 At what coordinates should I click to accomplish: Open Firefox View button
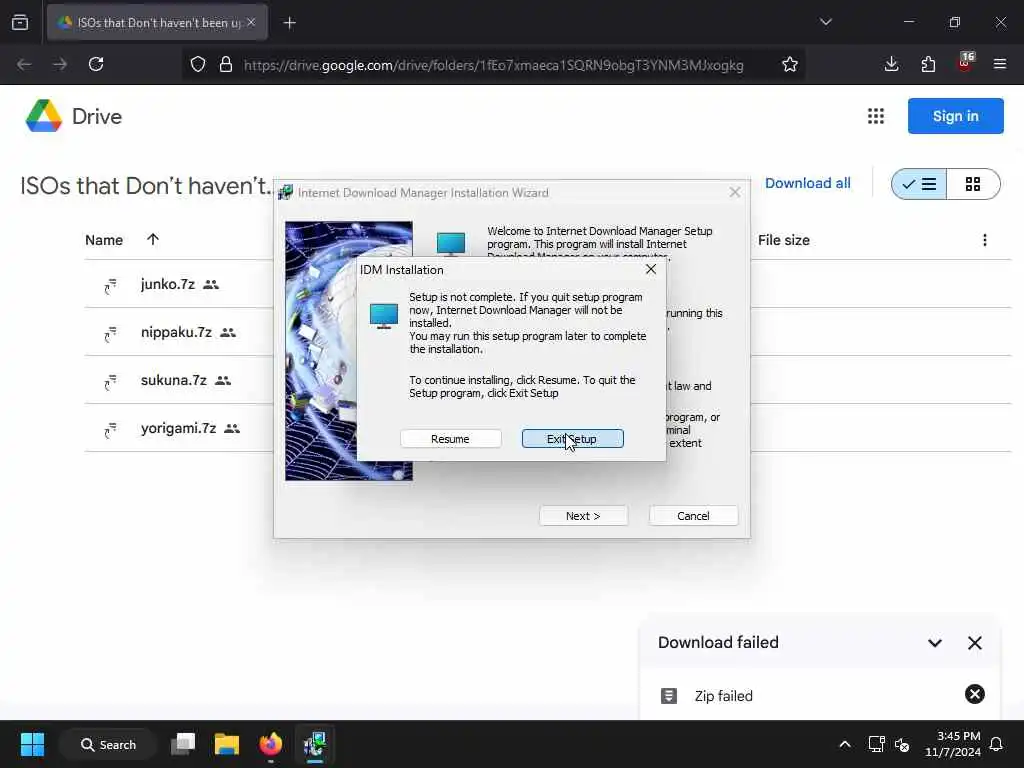(20, 23)
